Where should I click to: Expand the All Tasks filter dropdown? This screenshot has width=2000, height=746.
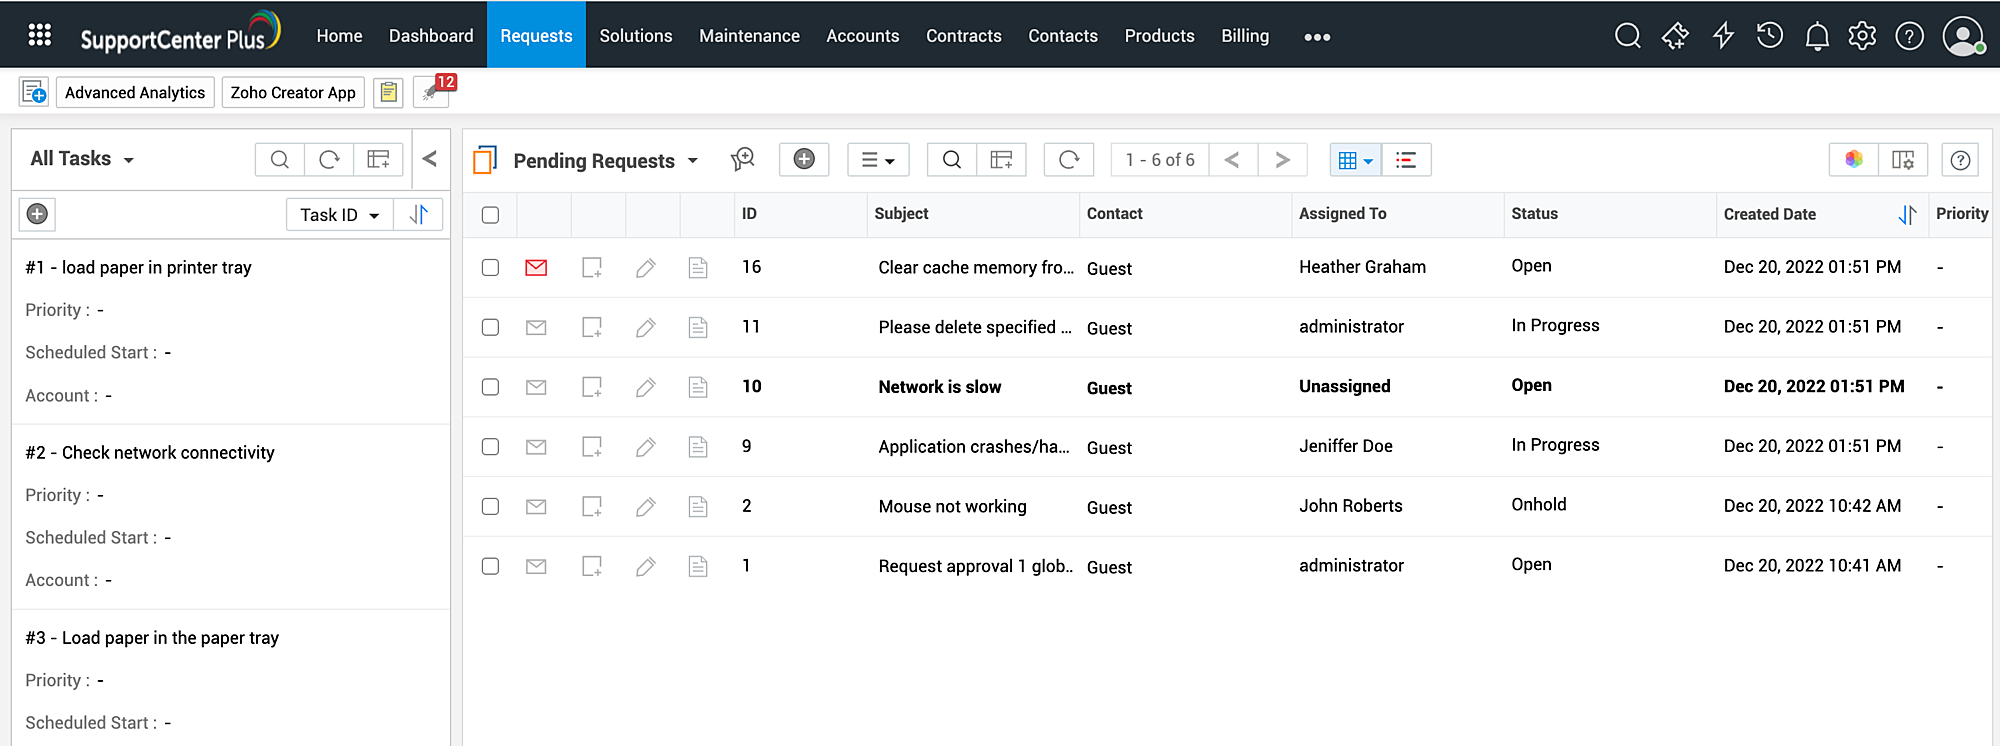(128, 160)
